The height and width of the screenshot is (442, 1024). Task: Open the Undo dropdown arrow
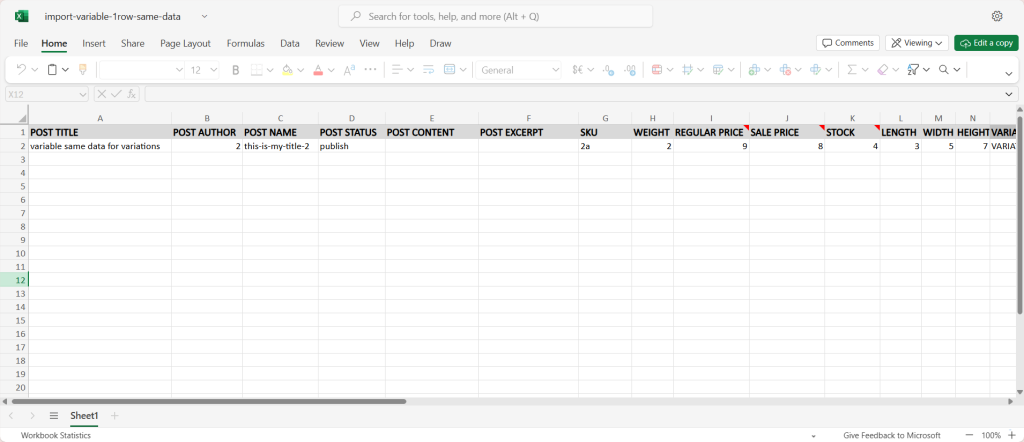[35, 70]
